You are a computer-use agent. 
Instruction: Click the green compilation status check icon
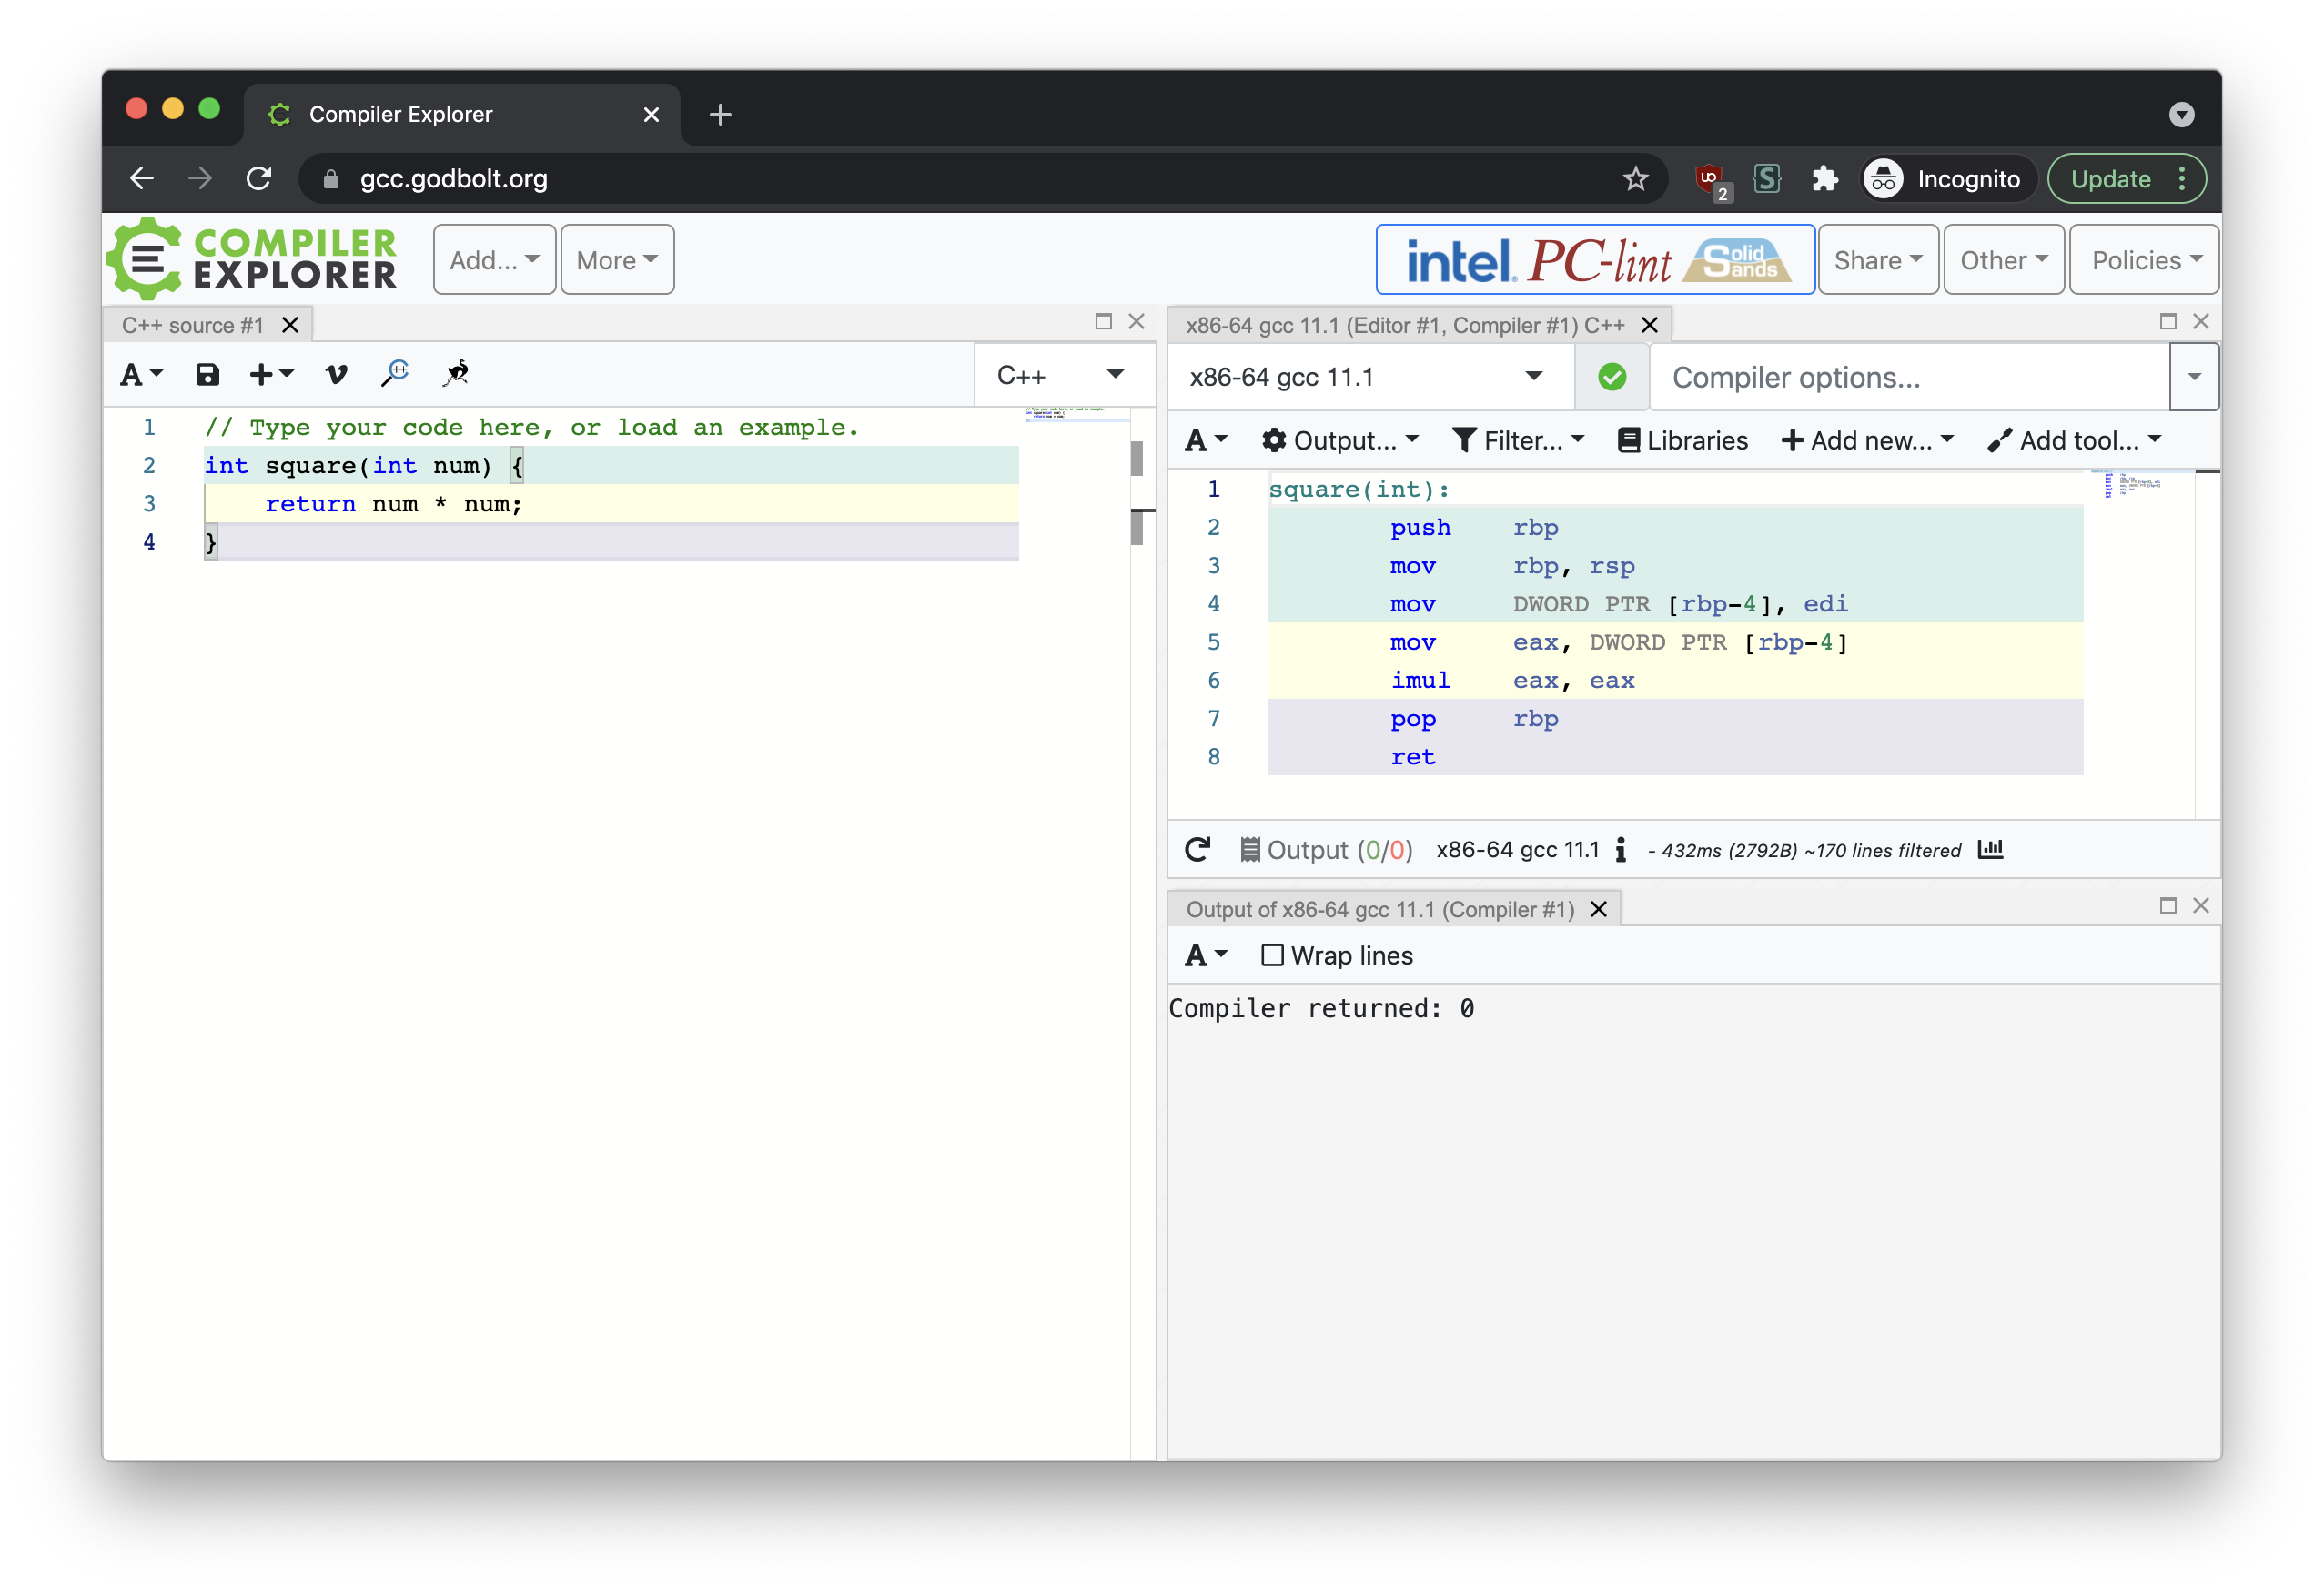click(1611, 377)
